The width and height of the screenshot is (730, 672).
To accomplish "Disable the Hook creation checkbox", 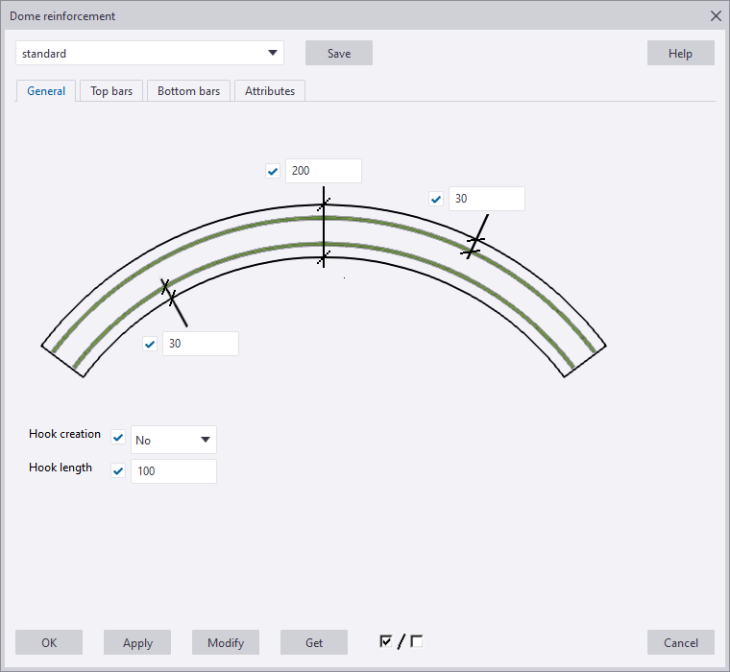I will click(118, 439).
